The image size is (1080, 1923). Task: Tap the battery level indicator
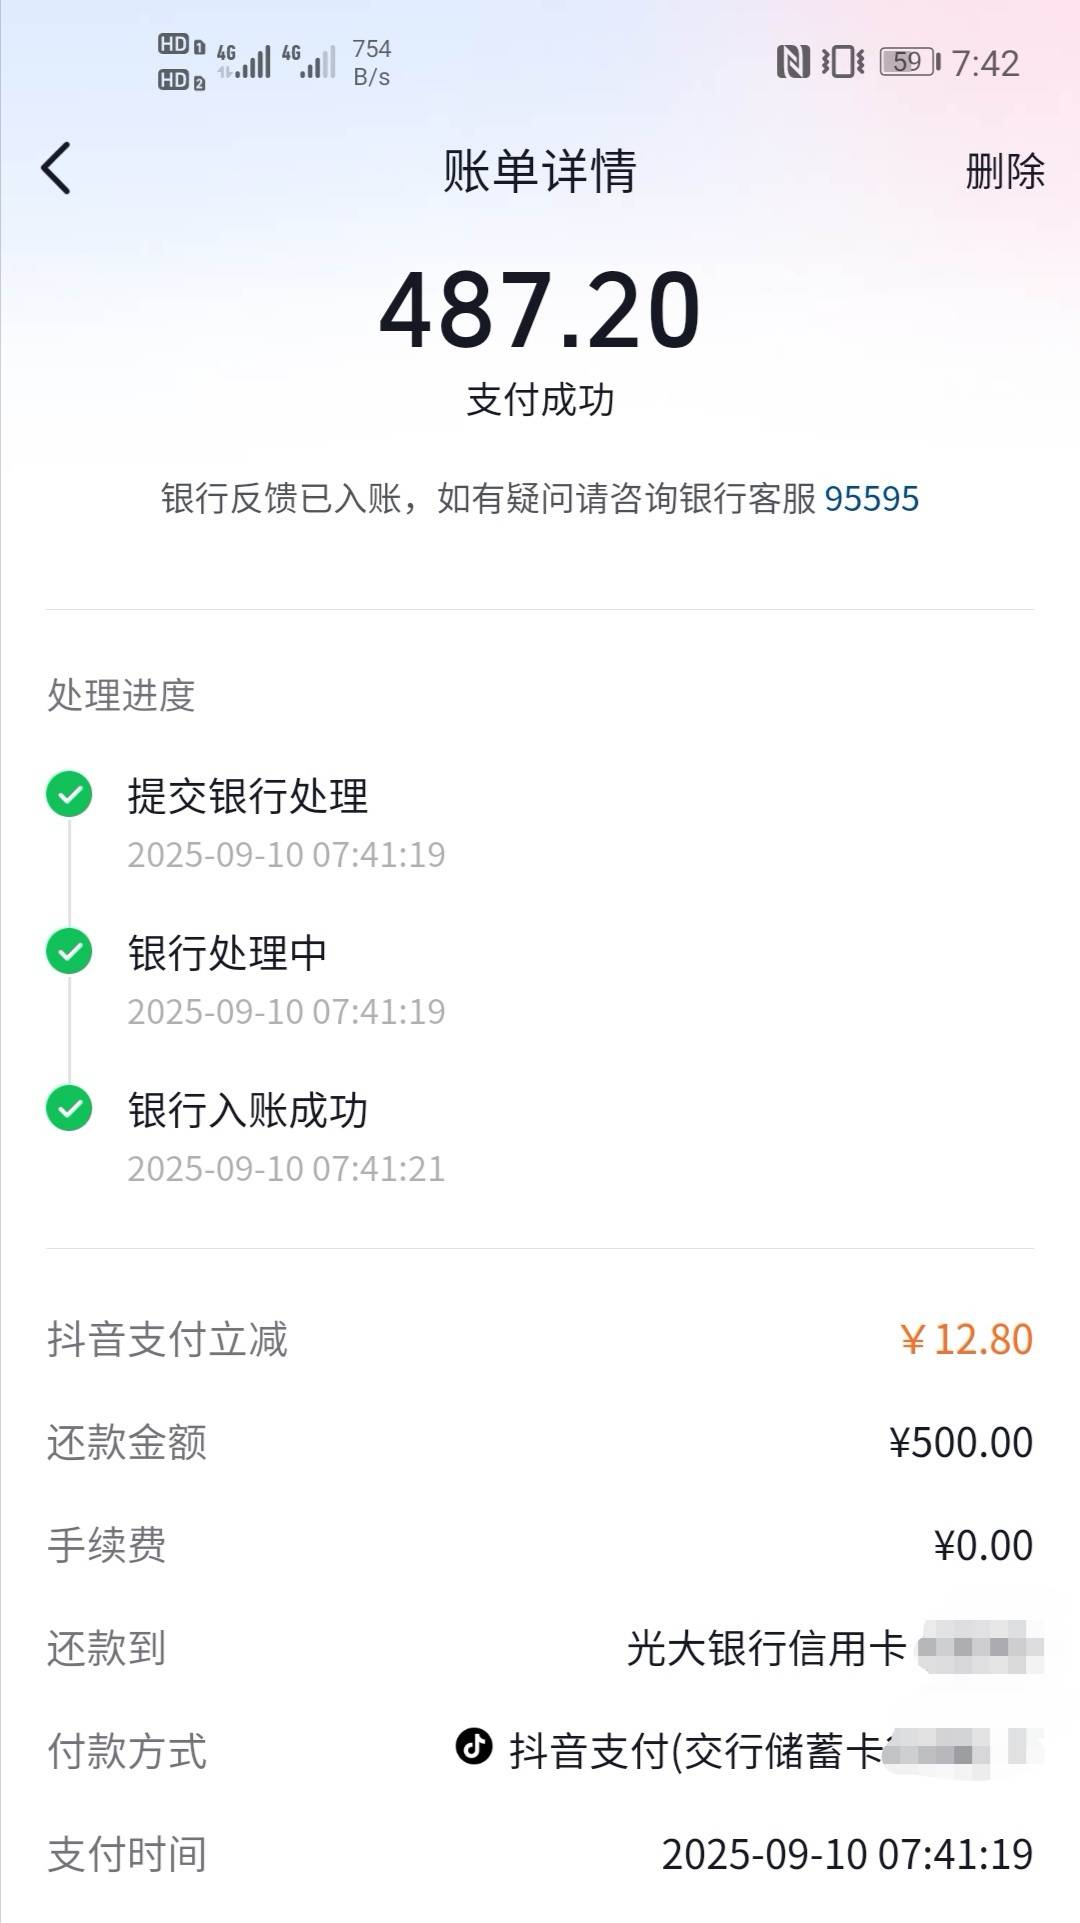pyautogui.click(x=910, y=62)
